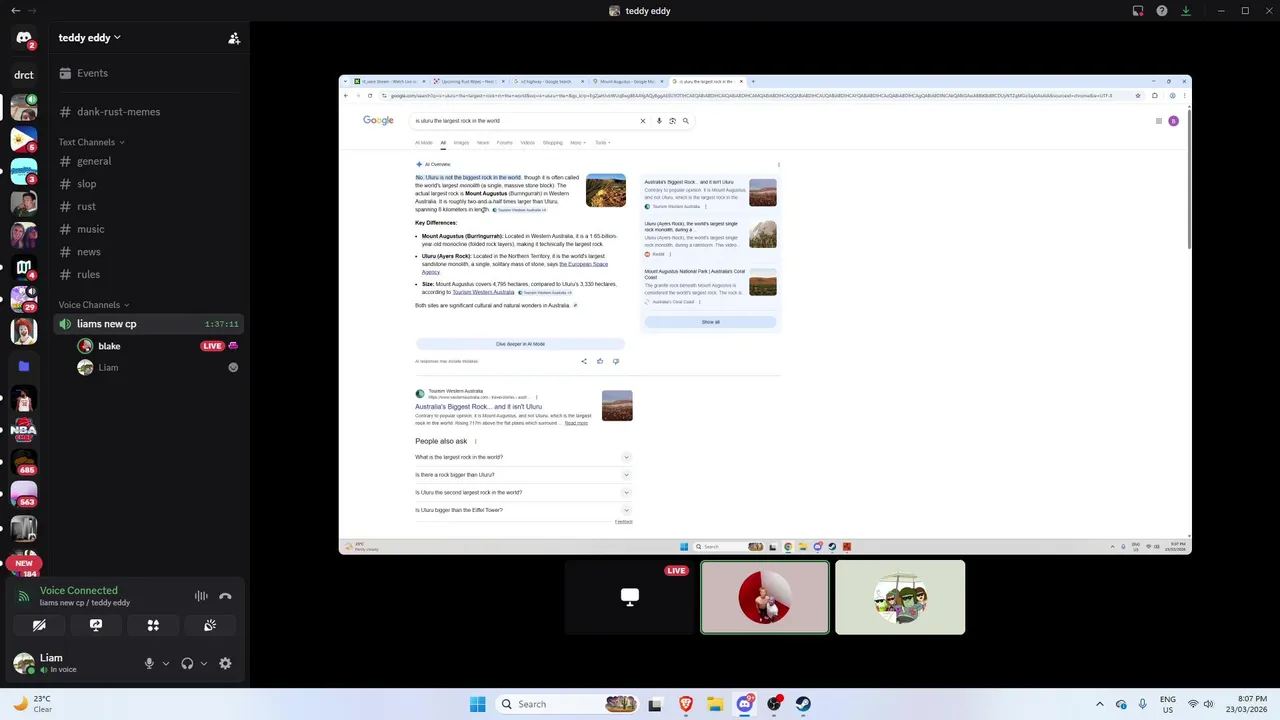Screen dimensions: 1280x720
Task: Open server icon with 685 badge
Action: [23, 462]
